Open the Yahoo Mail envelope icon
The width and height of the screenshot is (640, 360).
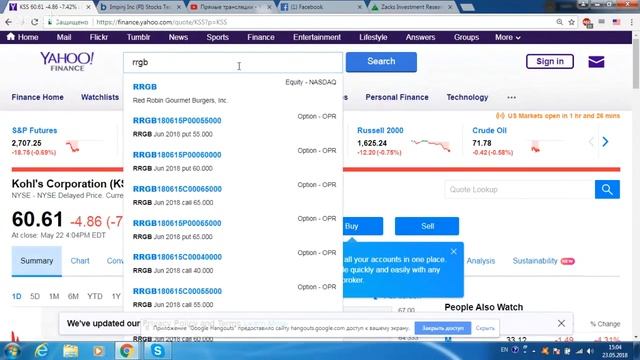pyautogui.click(x=596, y=62)
